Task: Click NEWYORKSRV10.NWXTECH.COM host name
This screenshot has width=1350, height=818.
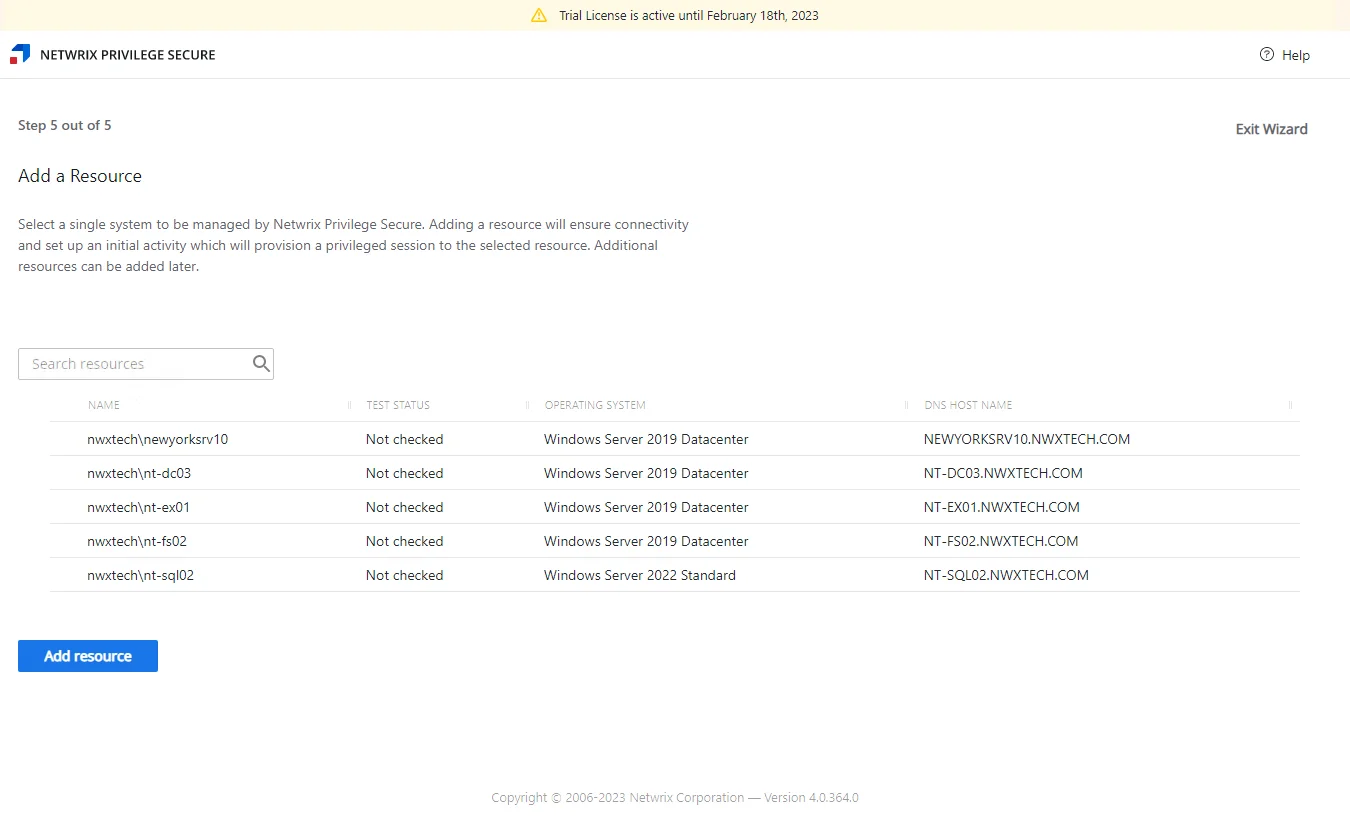Action: (1027, 439)
